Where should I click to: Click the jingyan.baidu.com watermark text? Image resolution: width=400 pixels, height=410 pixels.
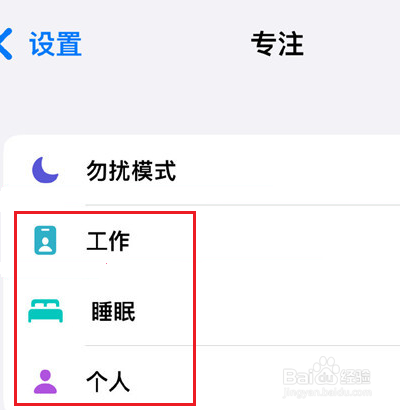point(327,392)
